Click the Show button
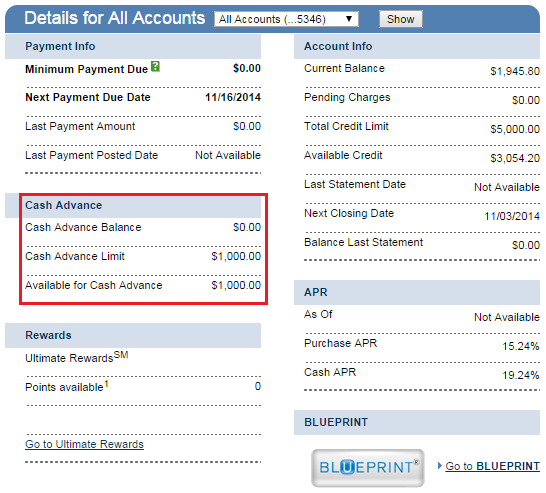 coord(401,19)
